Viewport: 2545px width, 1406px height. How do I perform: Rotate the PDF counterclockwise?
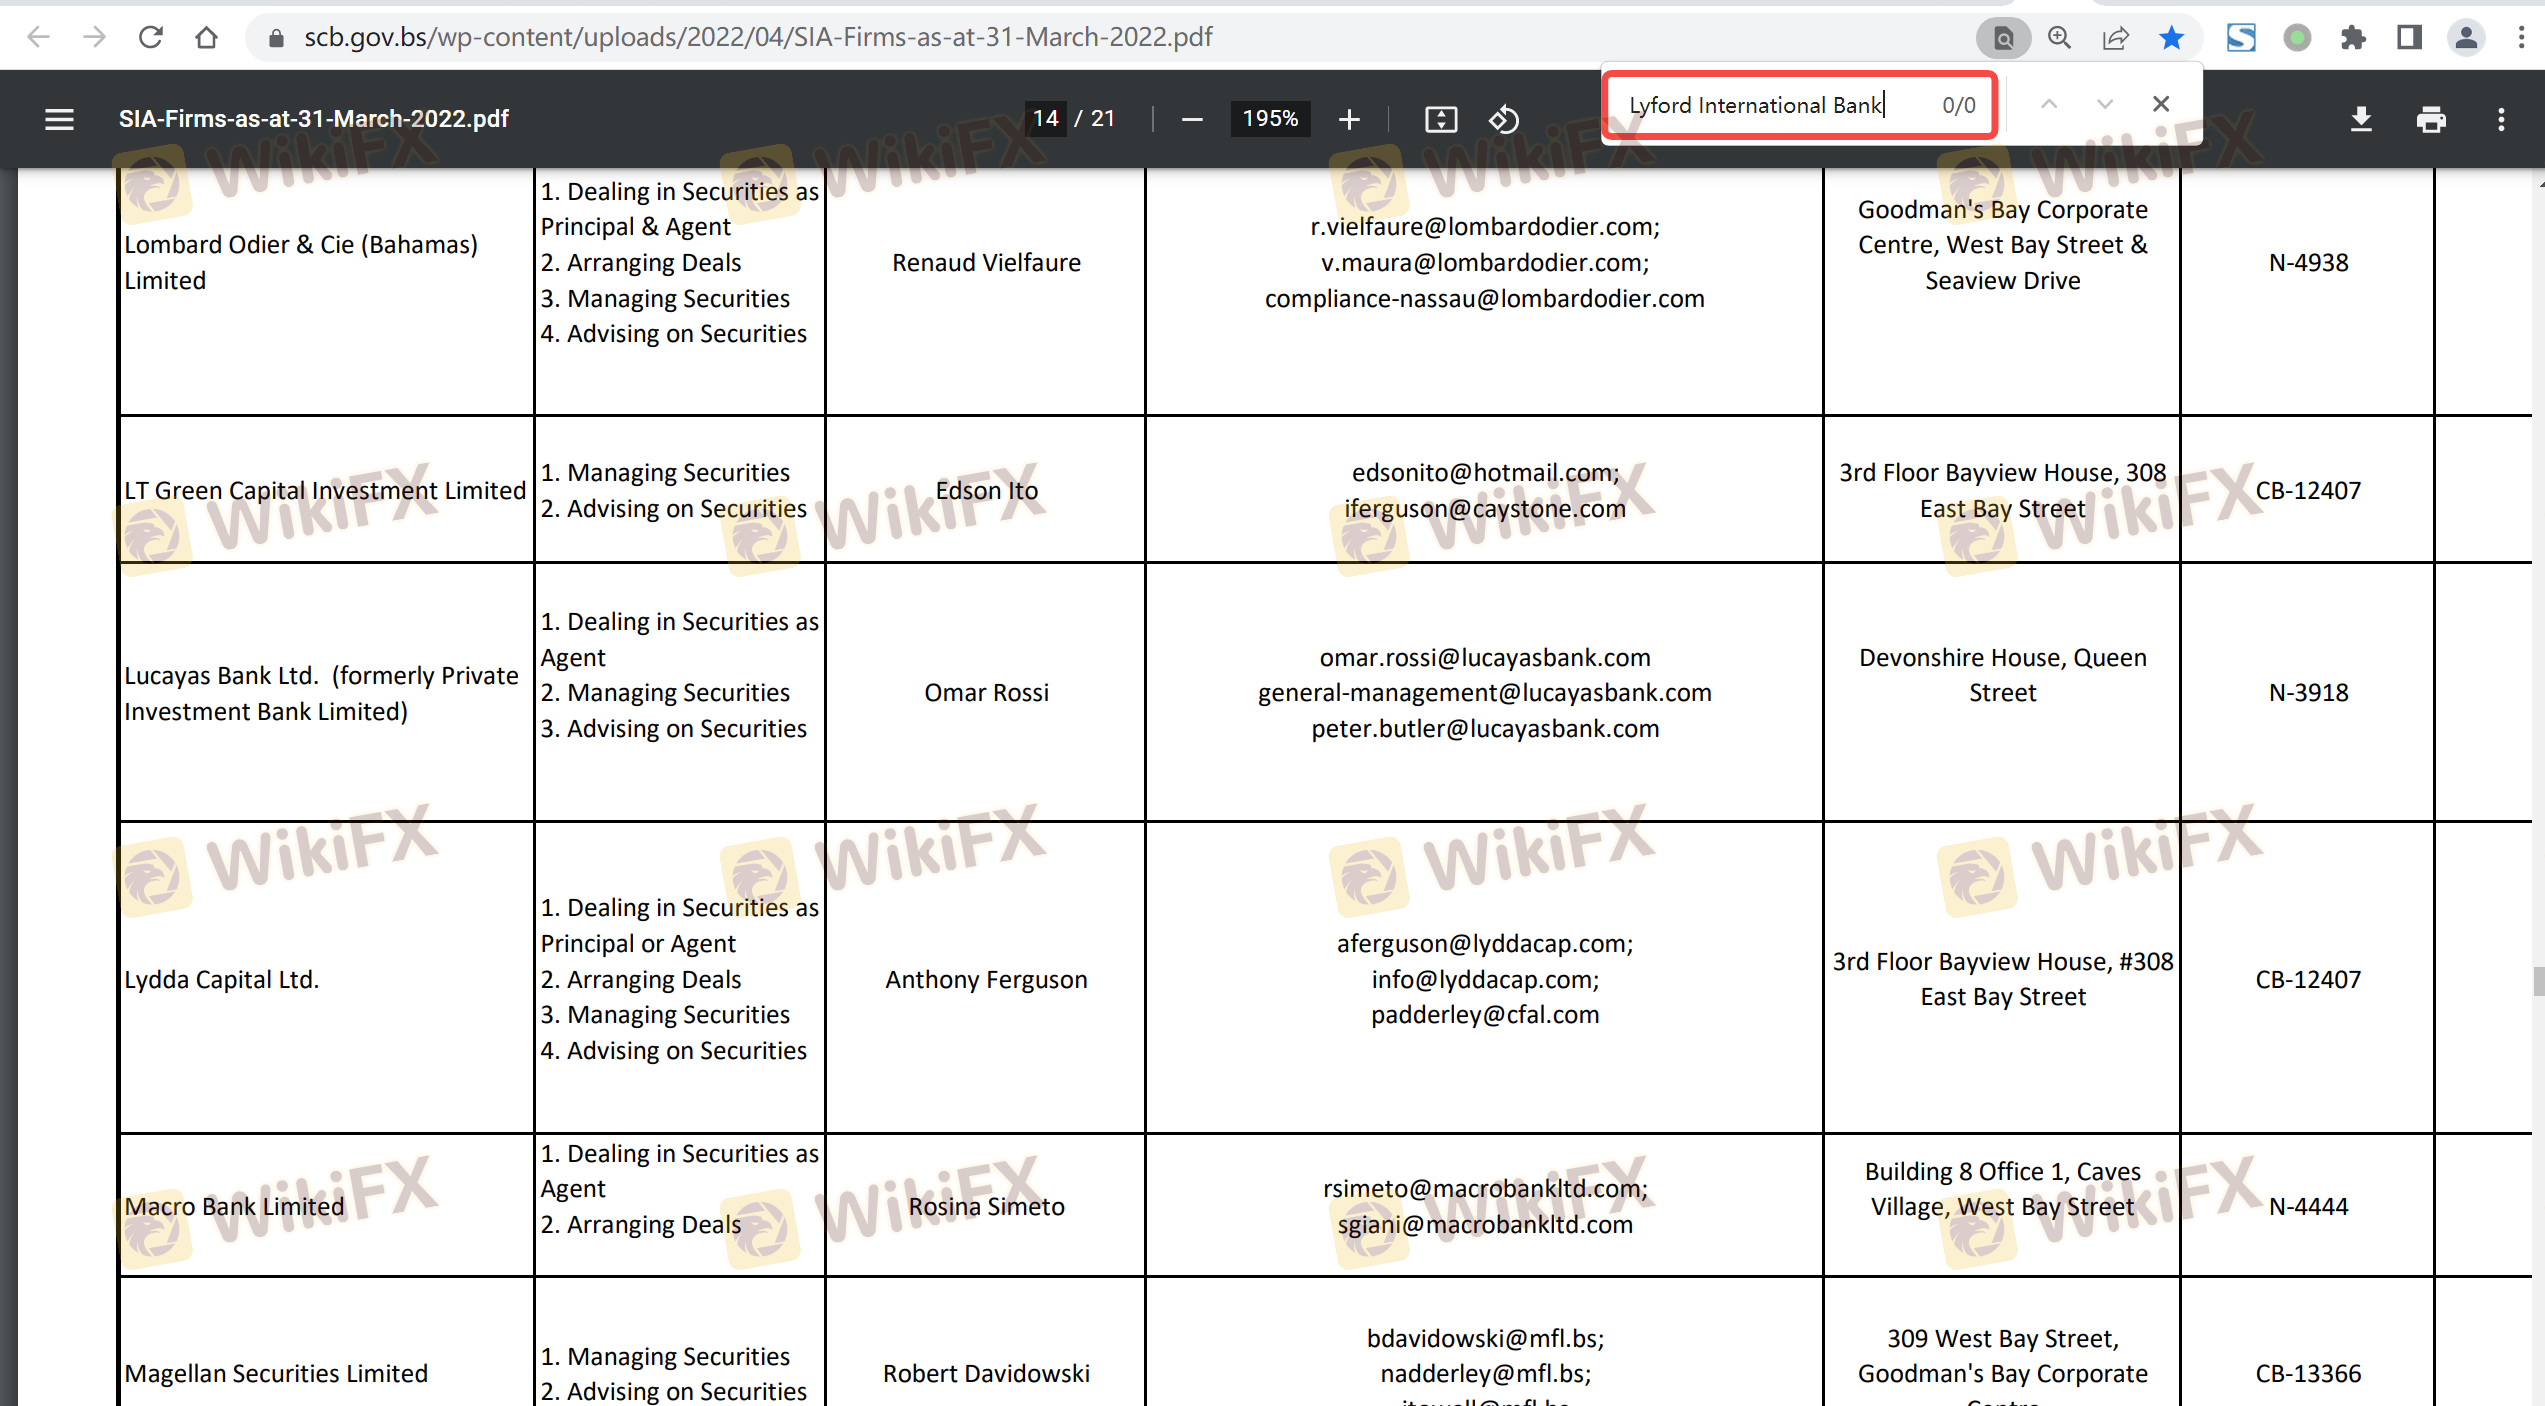1503,119
